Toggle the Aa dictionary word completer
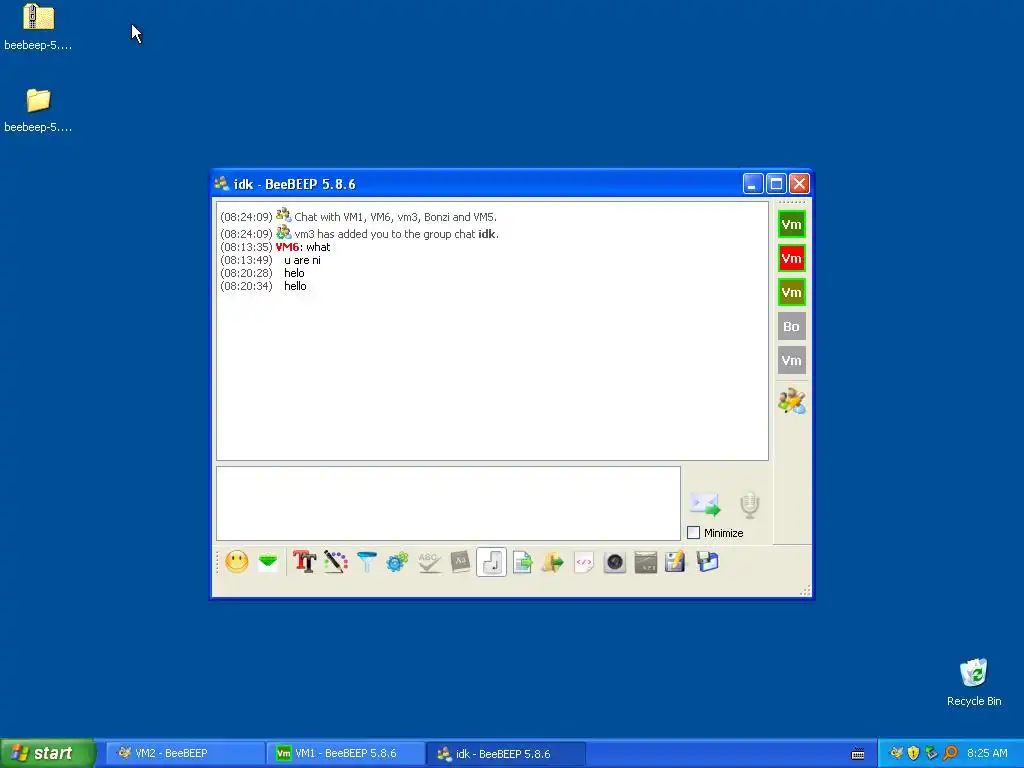Screen dimensions: 1024x768 [460, 562]
